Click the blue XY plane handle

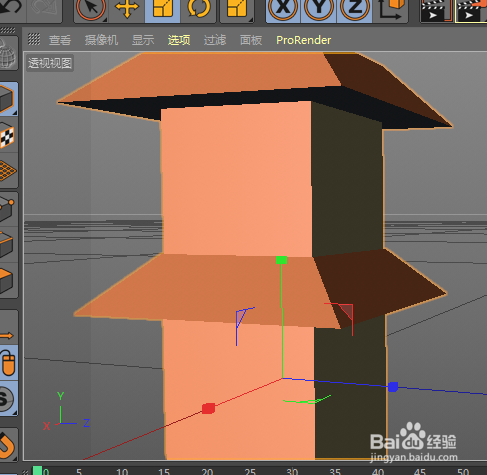click(x=242, y=317)
